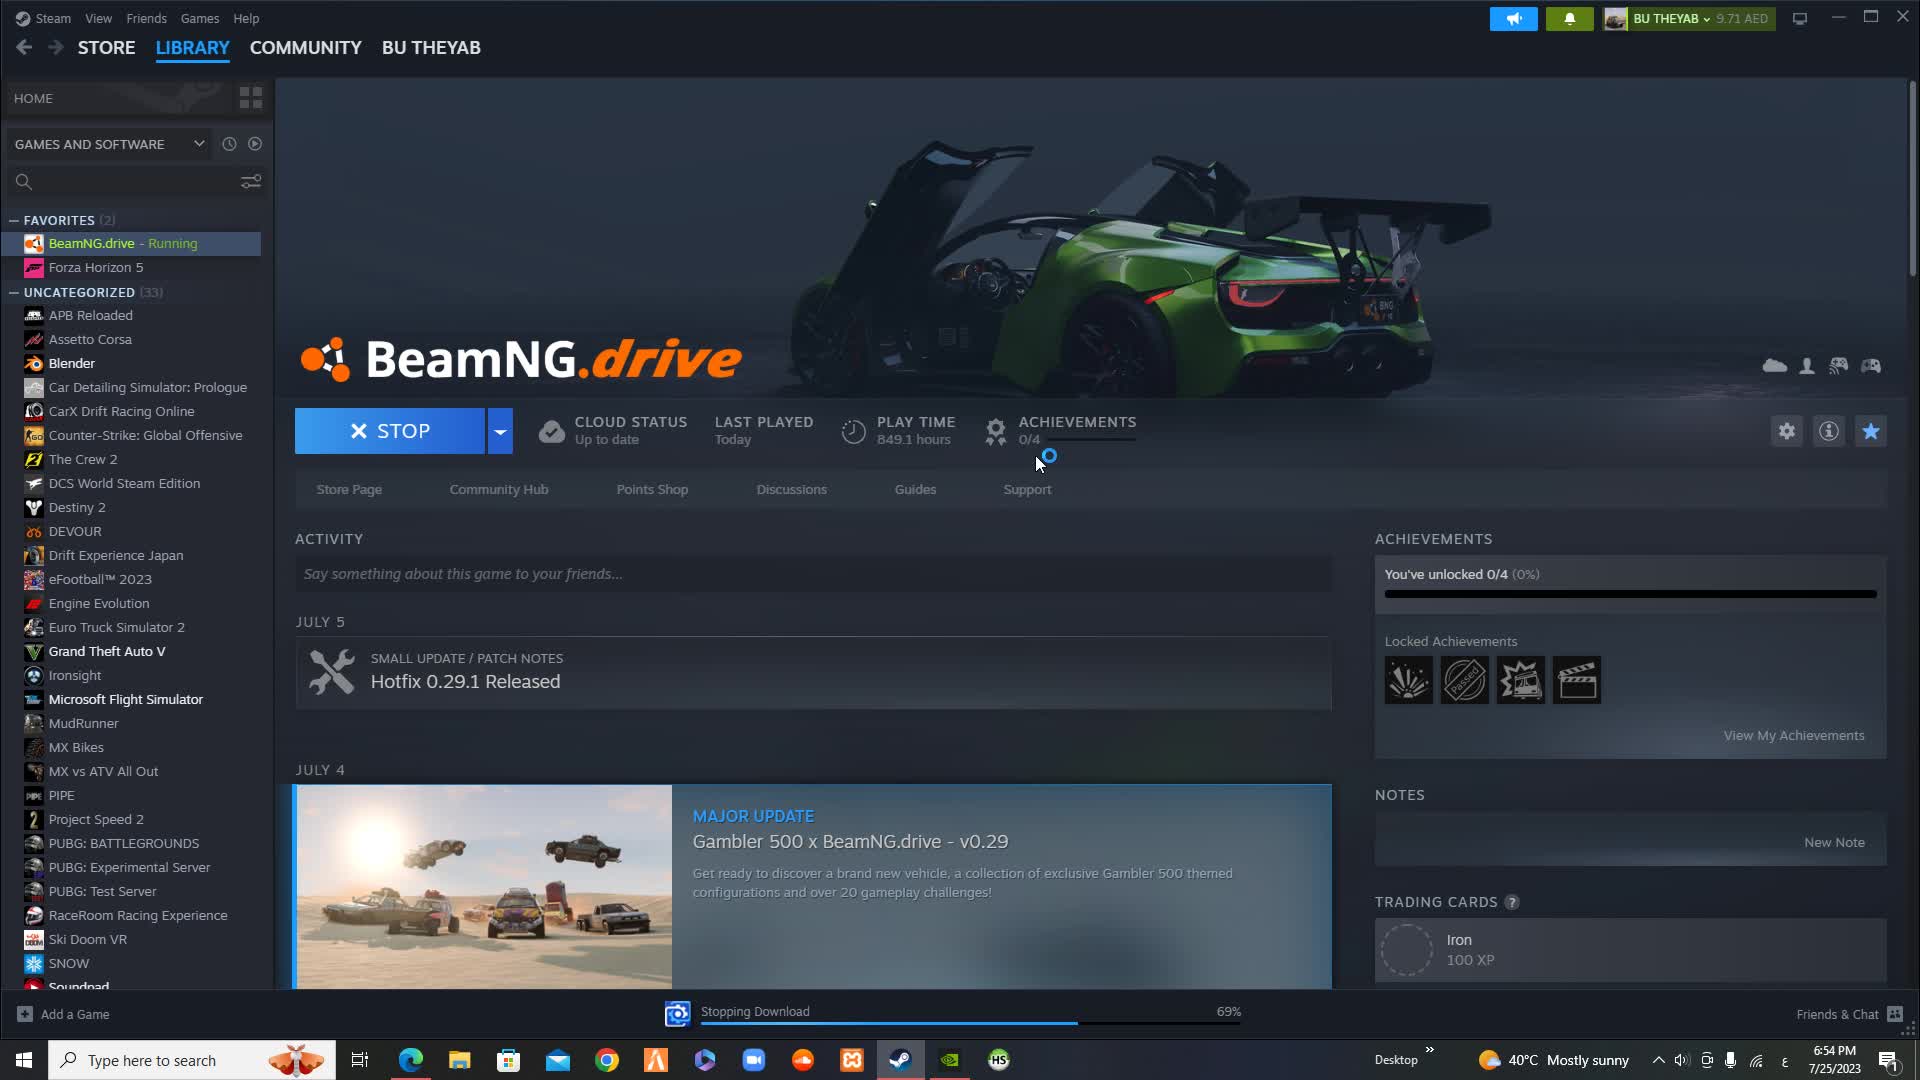Screen dimensions: 1920x1080
Task: Open the game settings gear icon
Action: click(x=1786, y=431)
